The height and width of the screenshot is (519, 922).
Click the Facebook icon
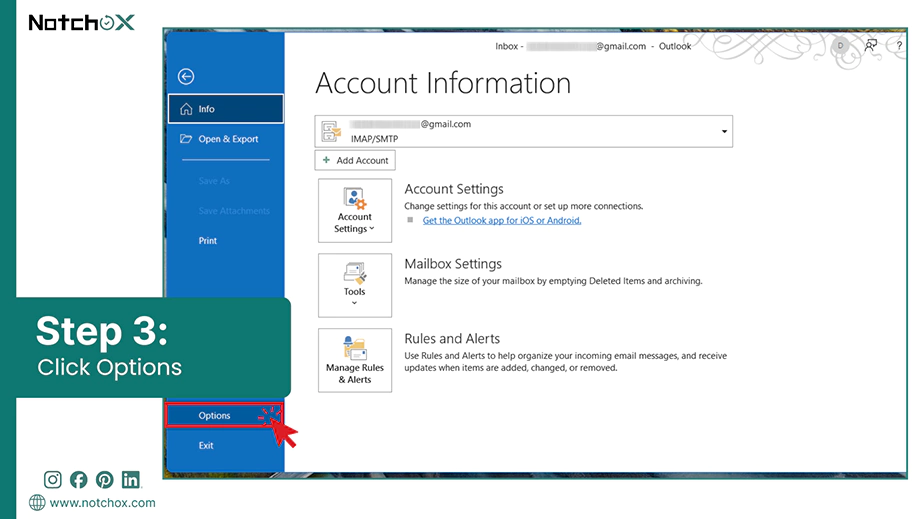(x=79, y=480)
